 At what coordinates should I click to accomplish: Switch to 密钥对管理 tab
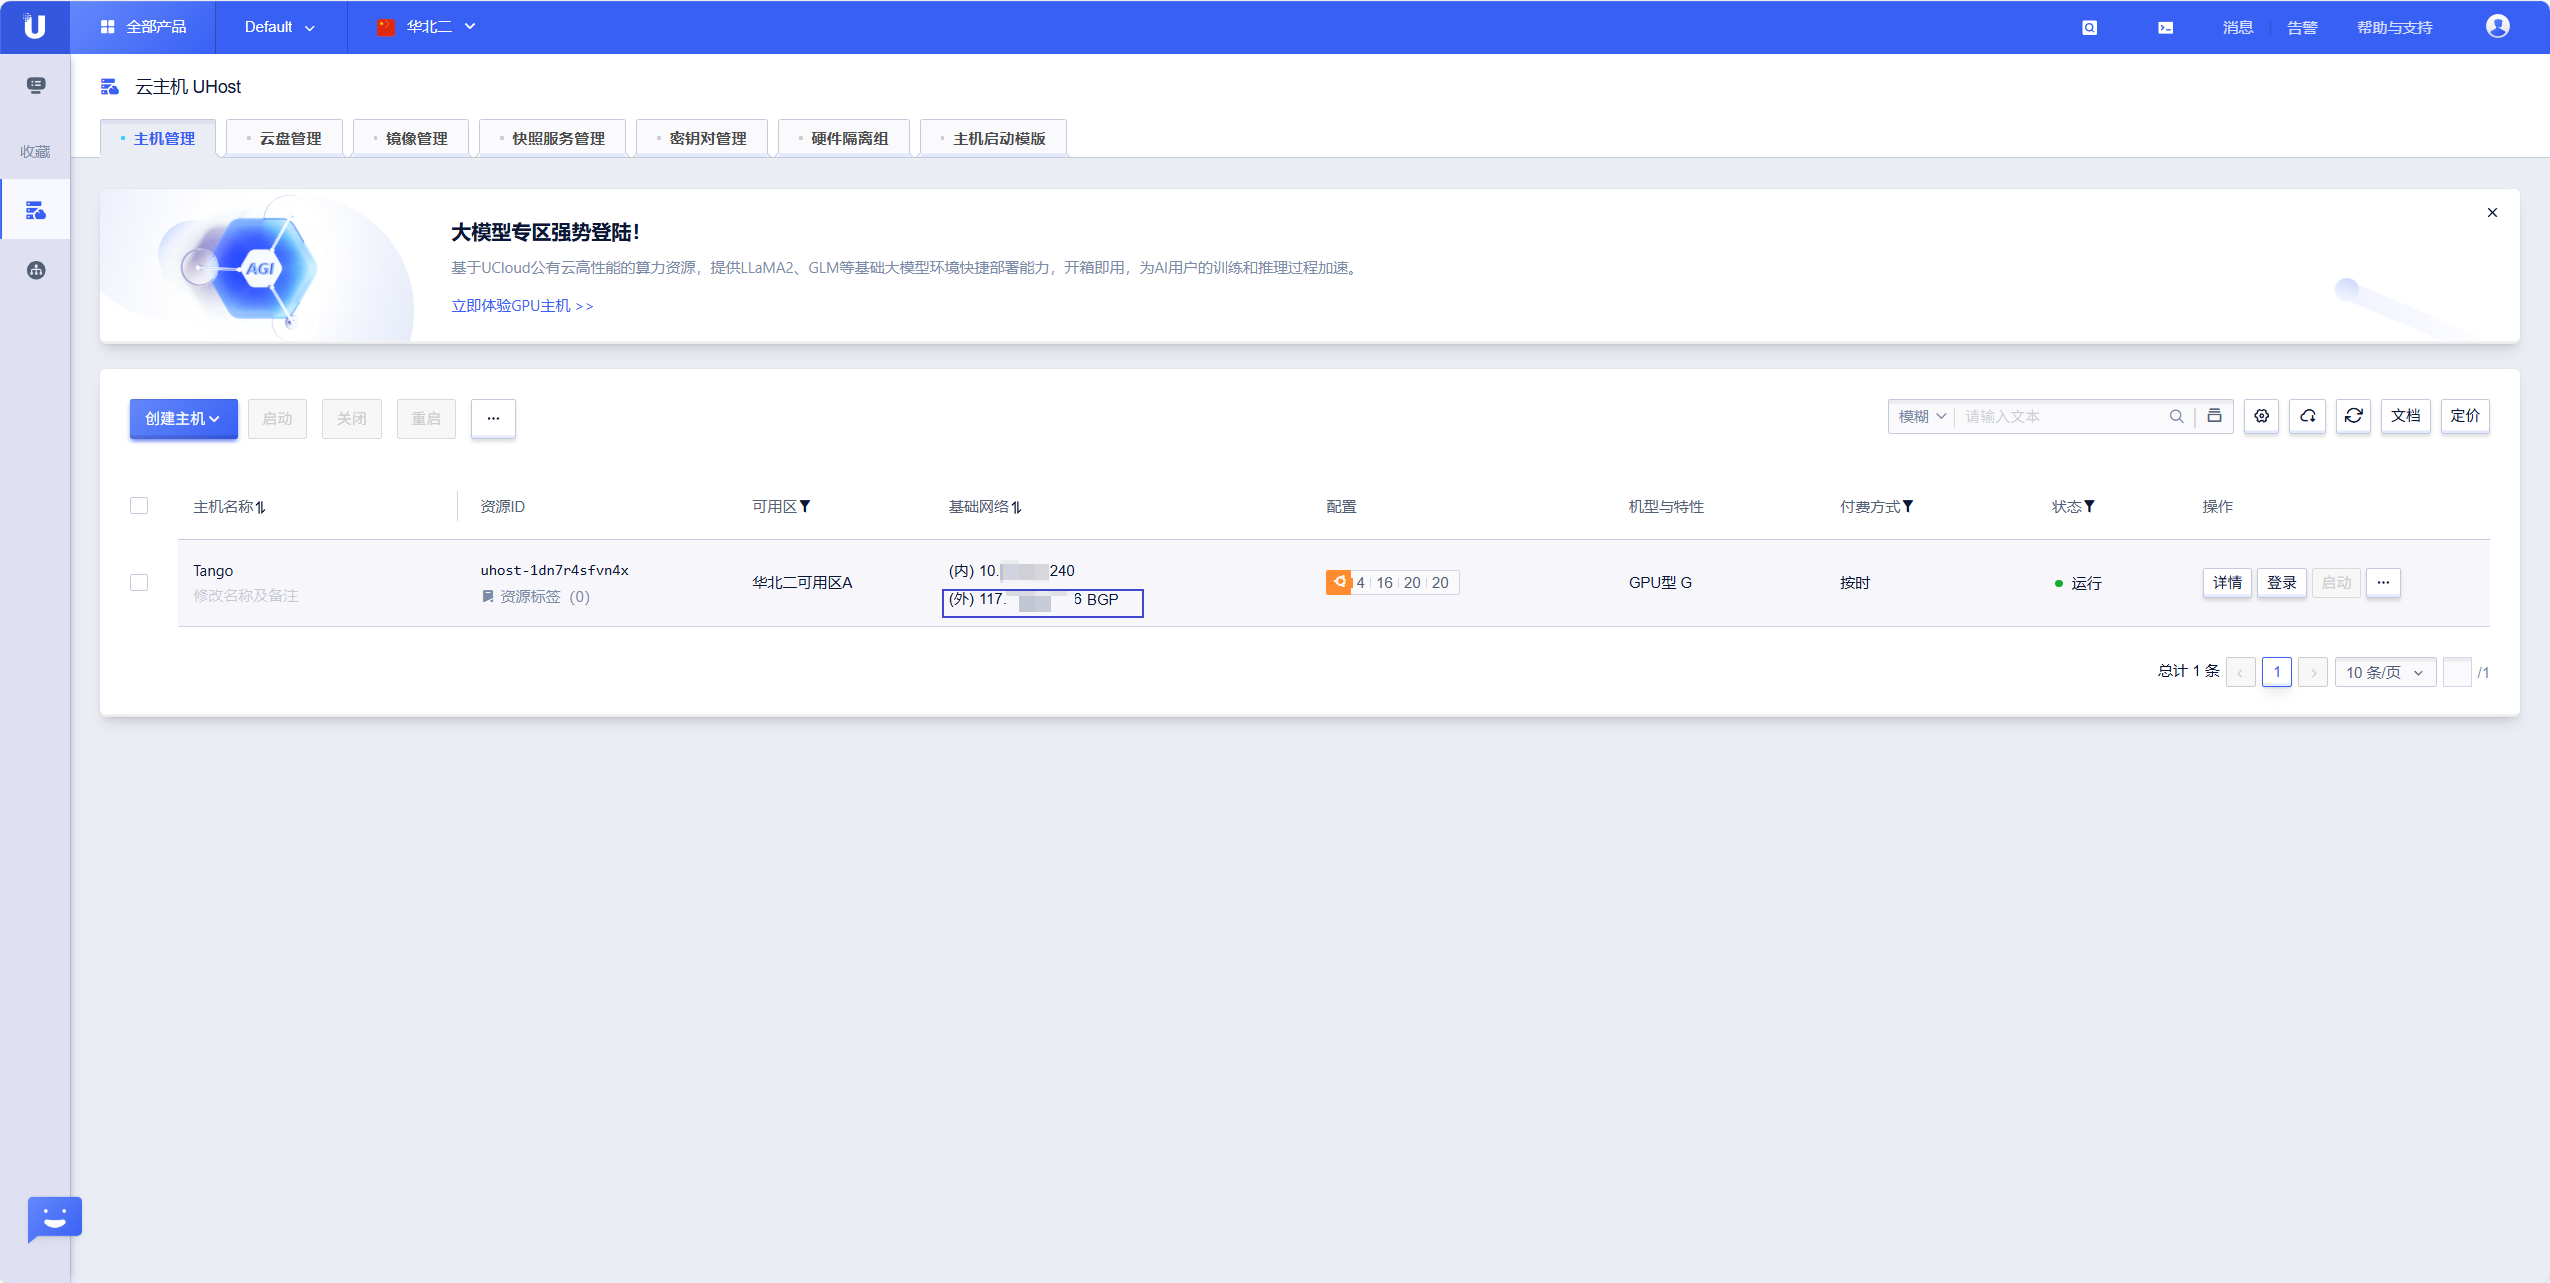[x=701, y=139]
